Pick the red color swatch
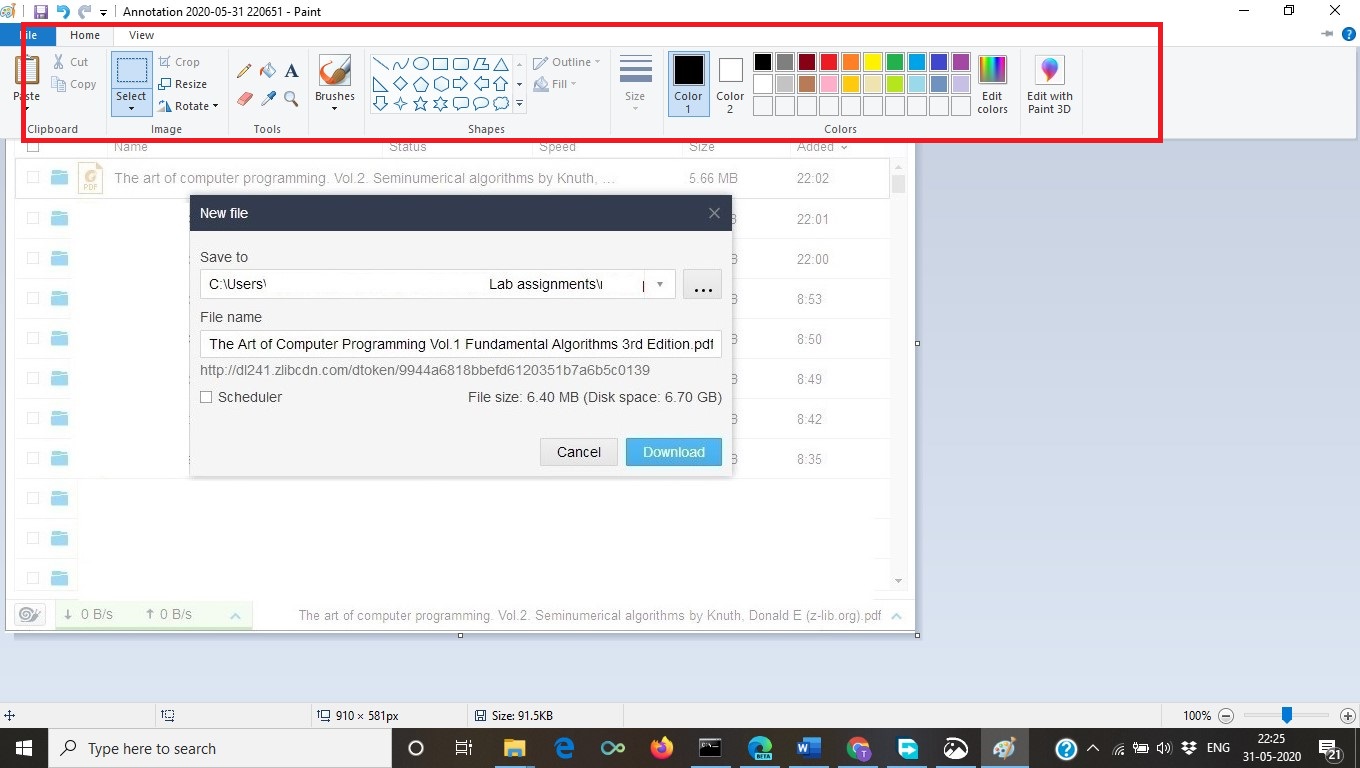This screenshot has height=768, width=1360. 829,62
